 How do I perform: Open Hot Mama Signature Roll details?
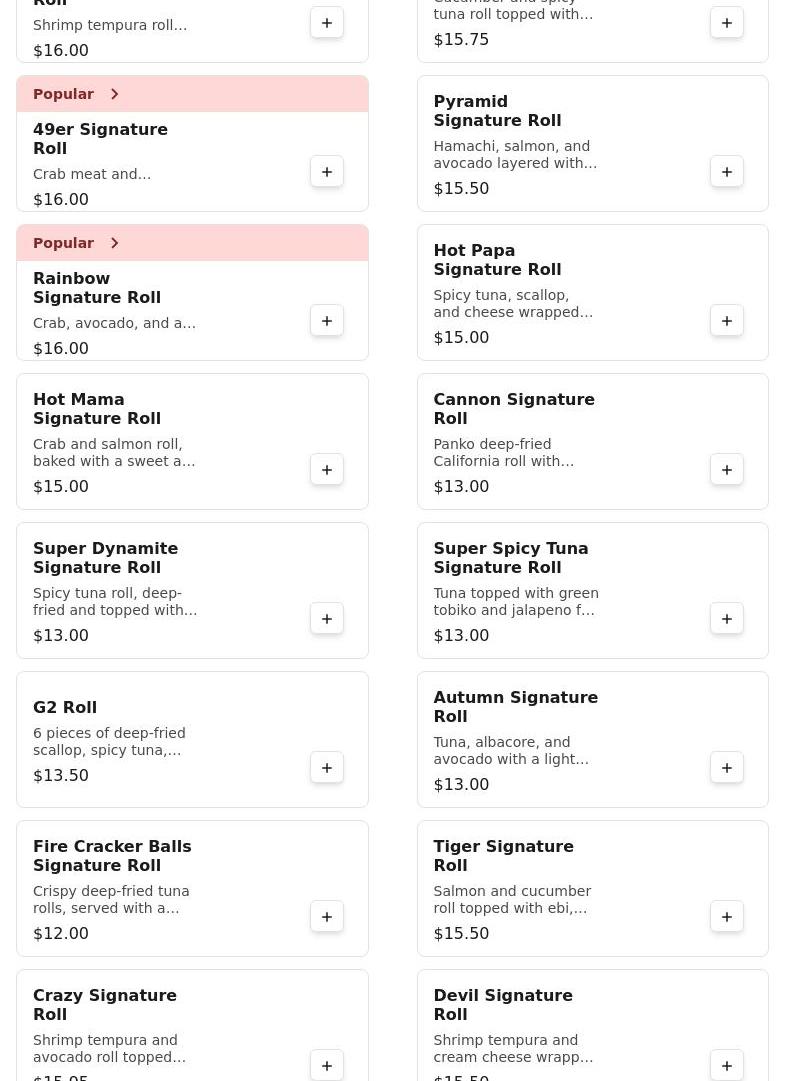(x=97, y=409)
